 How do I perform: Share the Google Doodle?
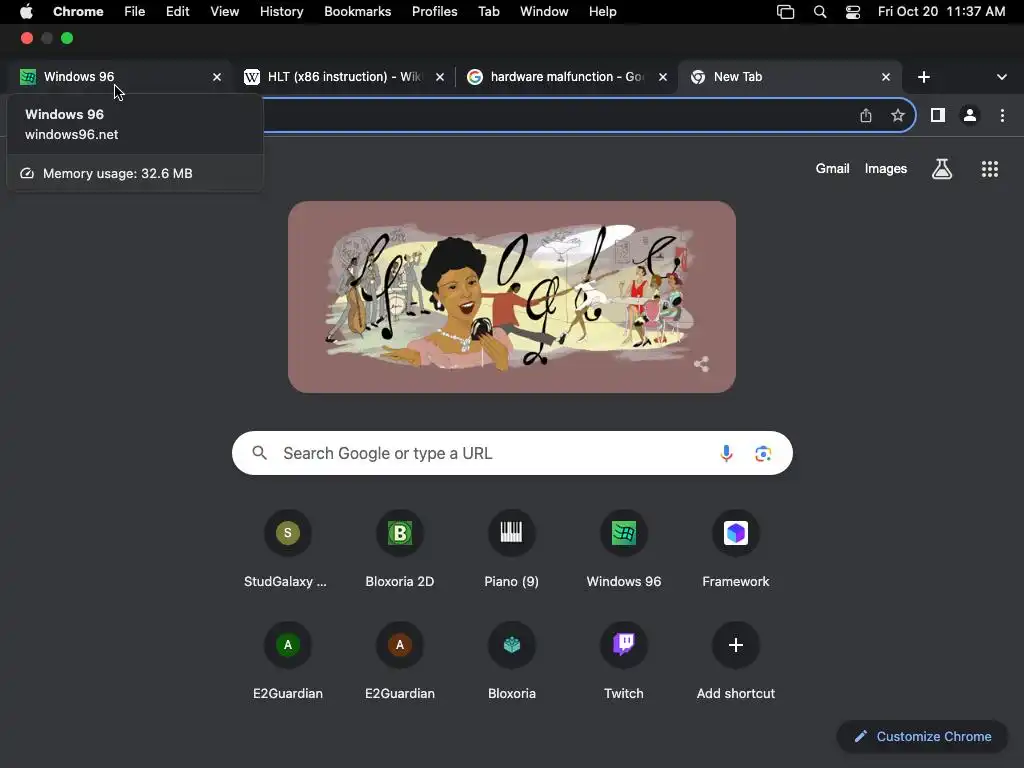(701, 364)
